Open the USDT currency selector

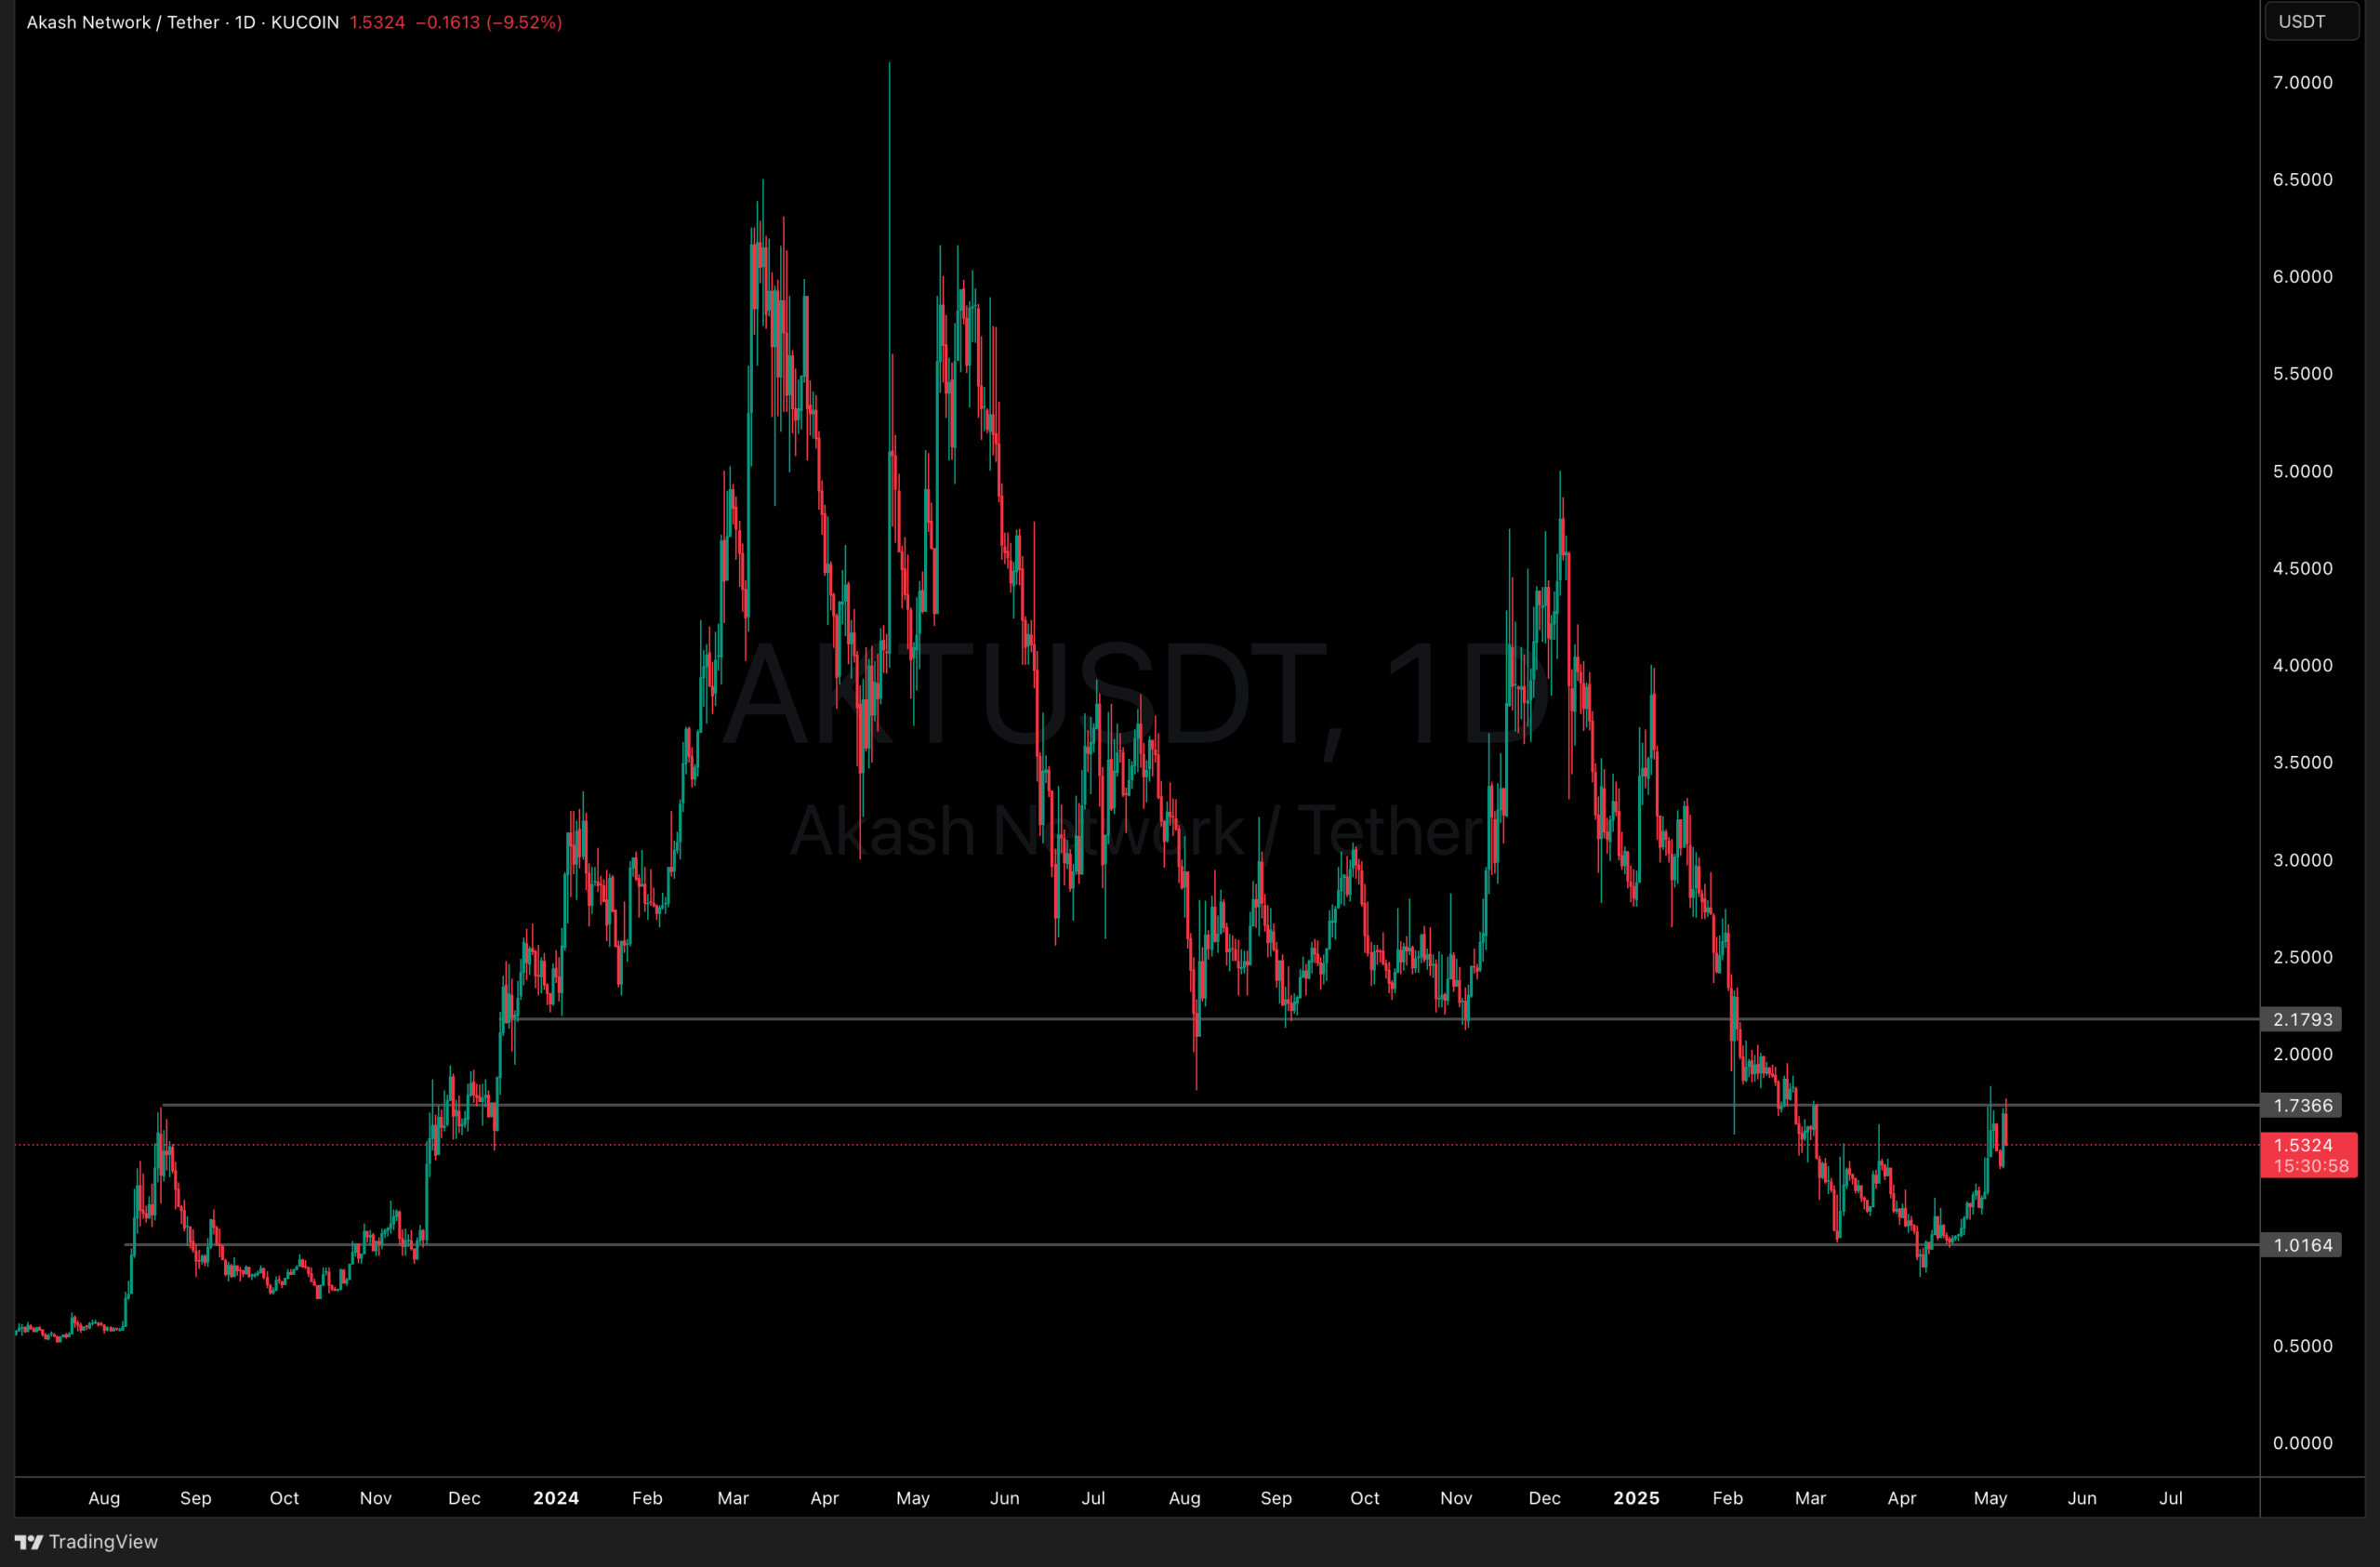tap(2309, 21)
